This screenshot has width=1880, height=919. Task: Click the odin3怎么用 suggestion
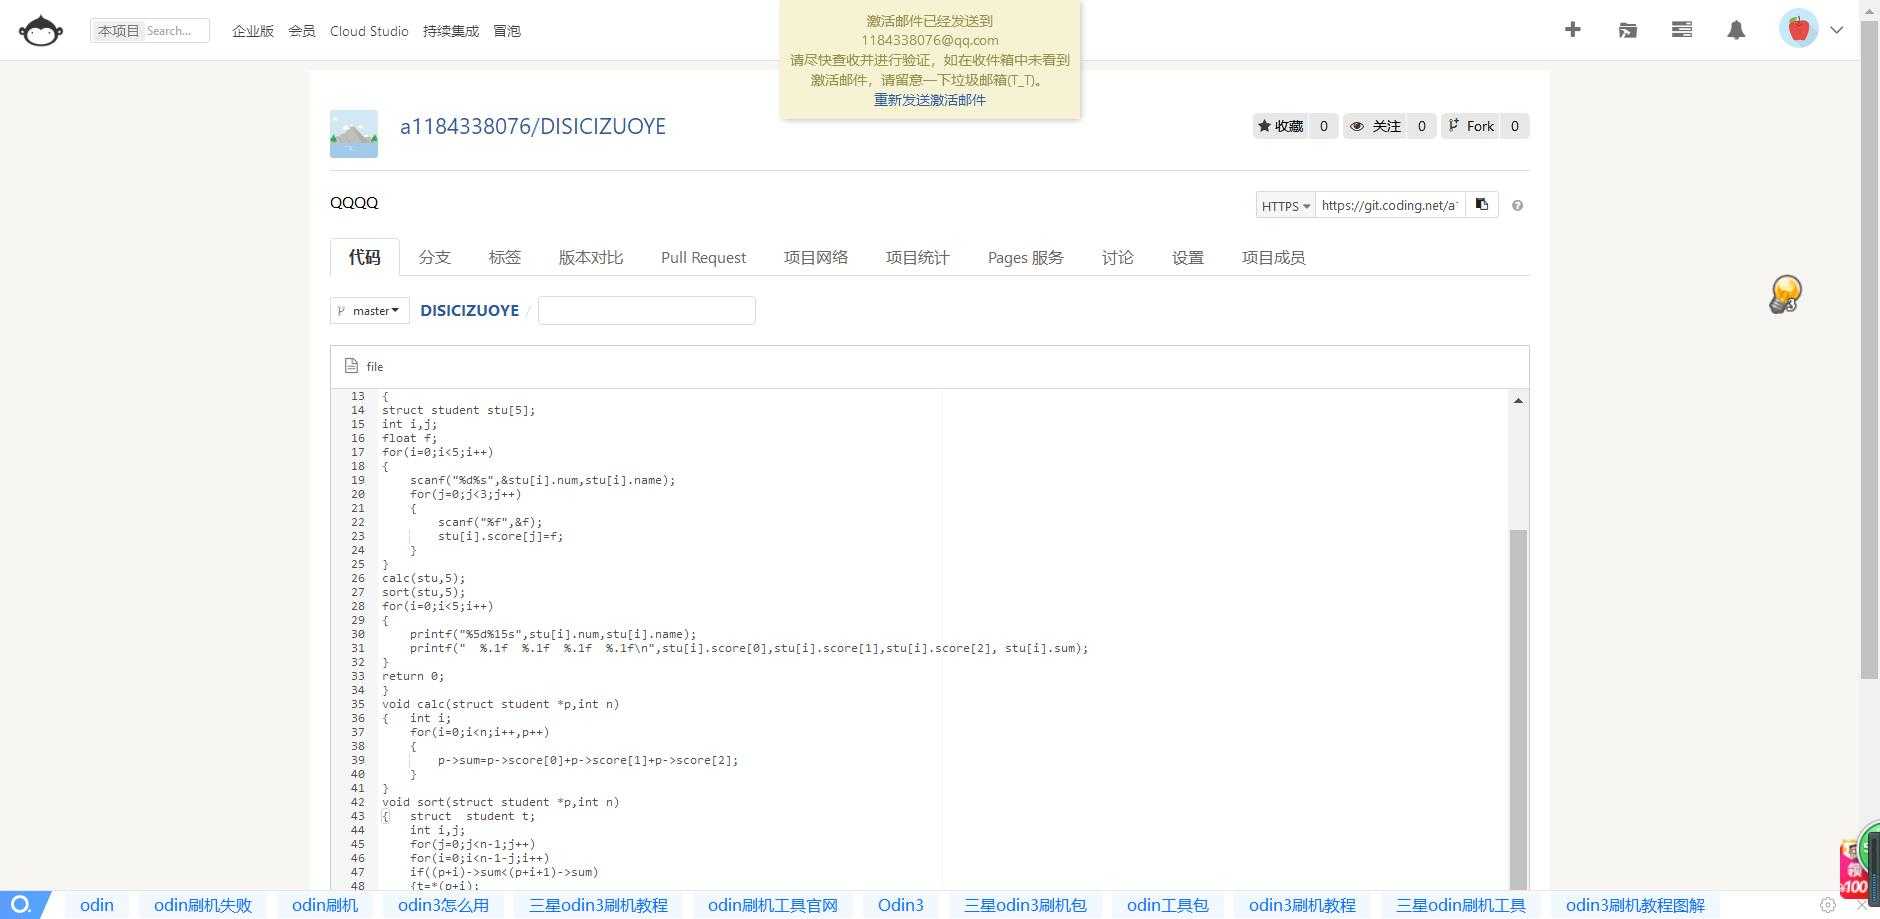(x=443, y=905)
